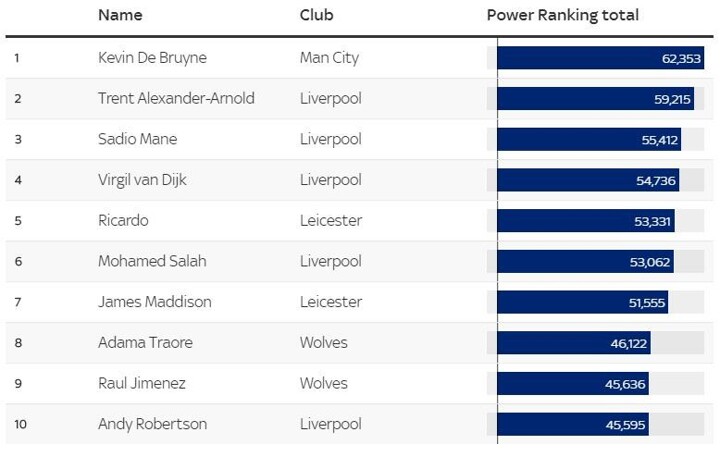Select Virgil van Dijk in the table
This screenshot has height=457, width=720.
[142, 180]
